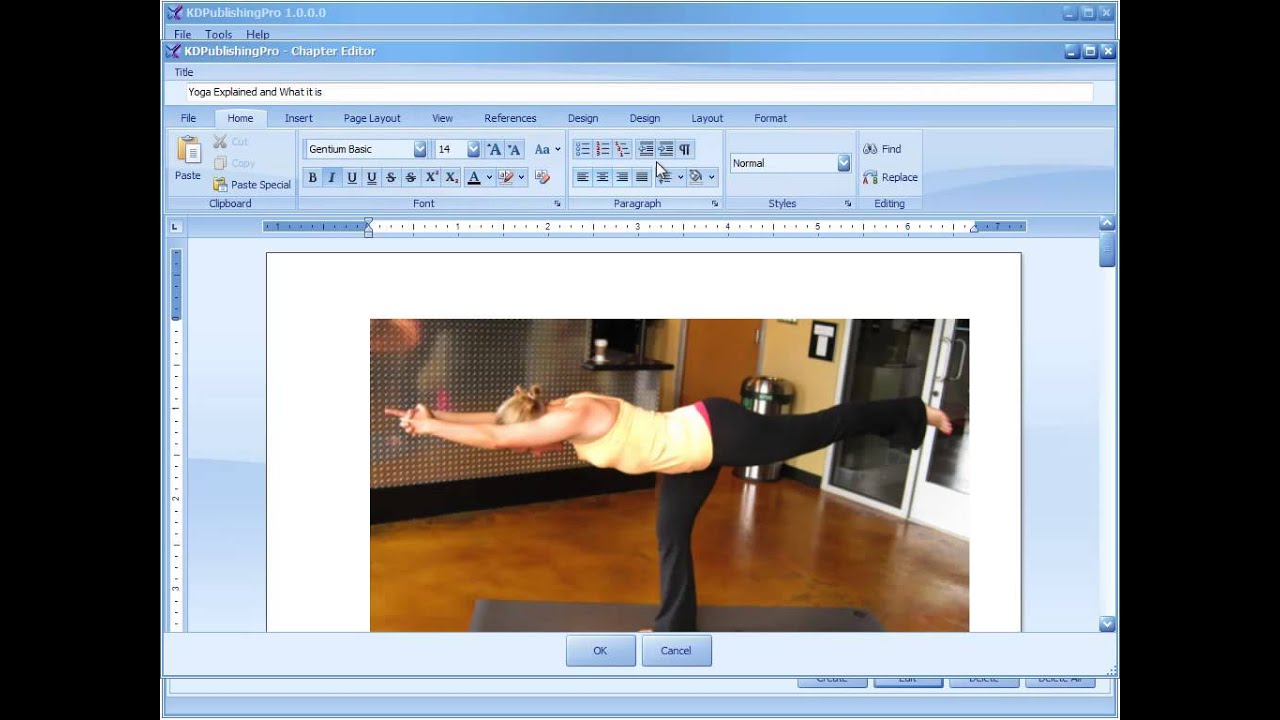Open the File menu in main window
The width and height of the screenshot is (1280, 720).
click(x=182, y=34)
